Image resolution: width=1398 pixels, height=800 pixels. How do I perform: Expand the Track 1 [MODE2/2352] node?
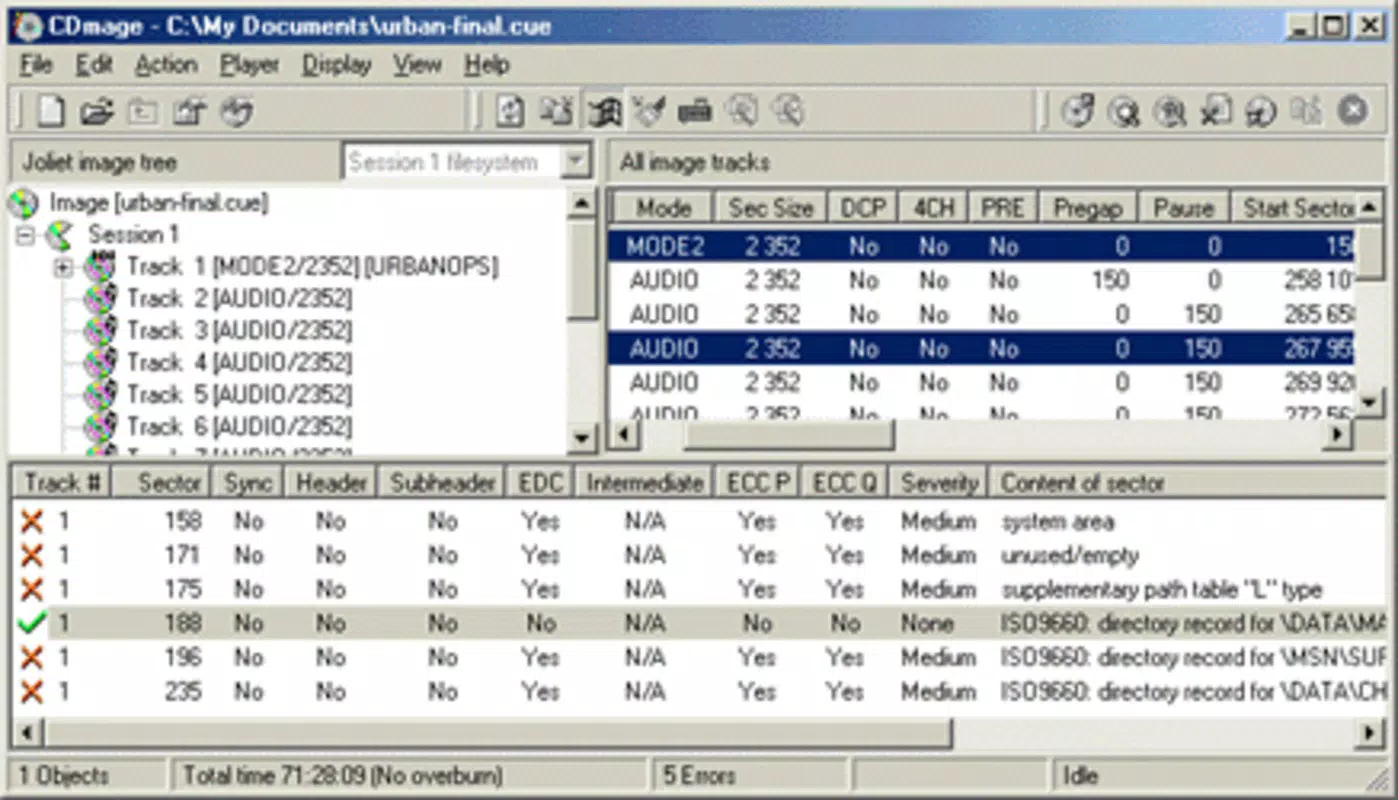click(x=63, y=267)
